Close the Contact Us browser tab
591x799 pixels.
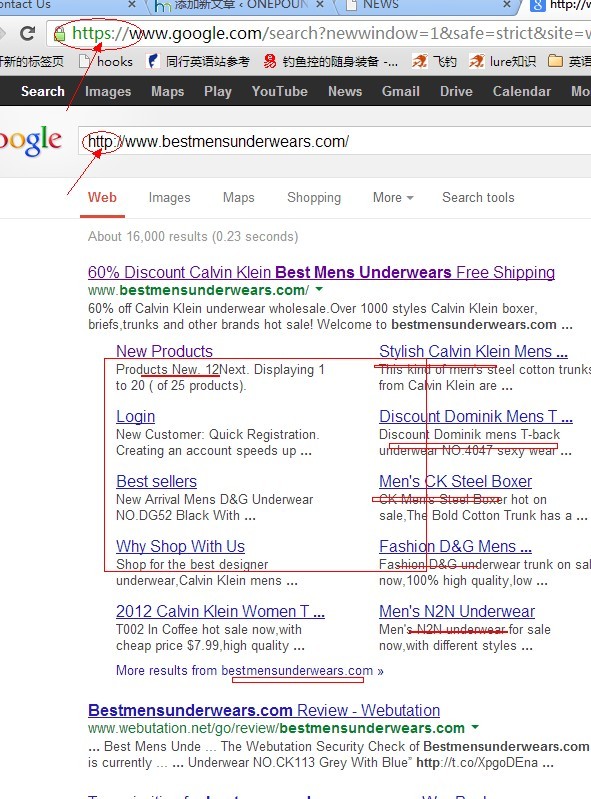click(x=132, y=5)
